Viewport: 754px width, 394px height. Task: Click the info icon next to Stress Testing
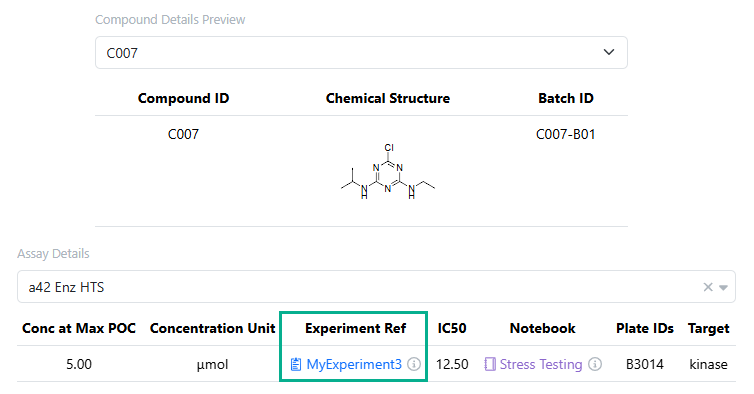595,364
